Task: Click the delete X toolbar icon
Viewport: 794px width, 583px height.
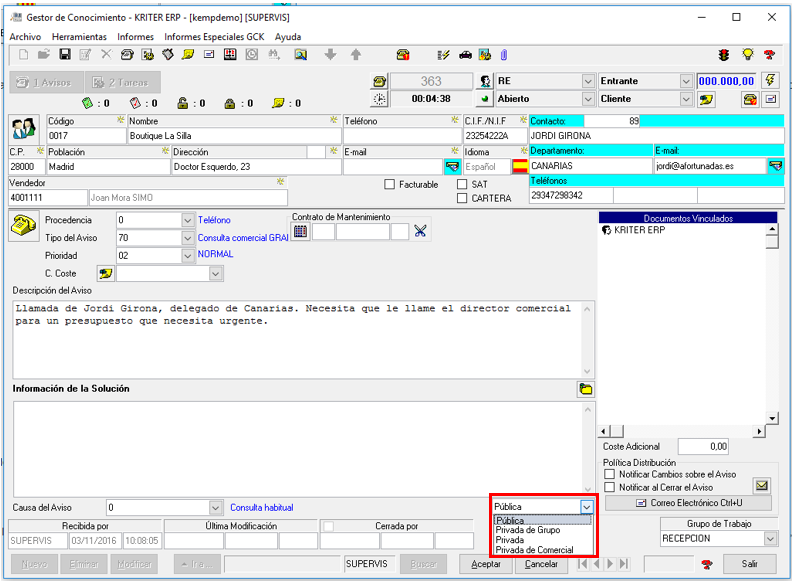Action: click(x=106, y=54)
